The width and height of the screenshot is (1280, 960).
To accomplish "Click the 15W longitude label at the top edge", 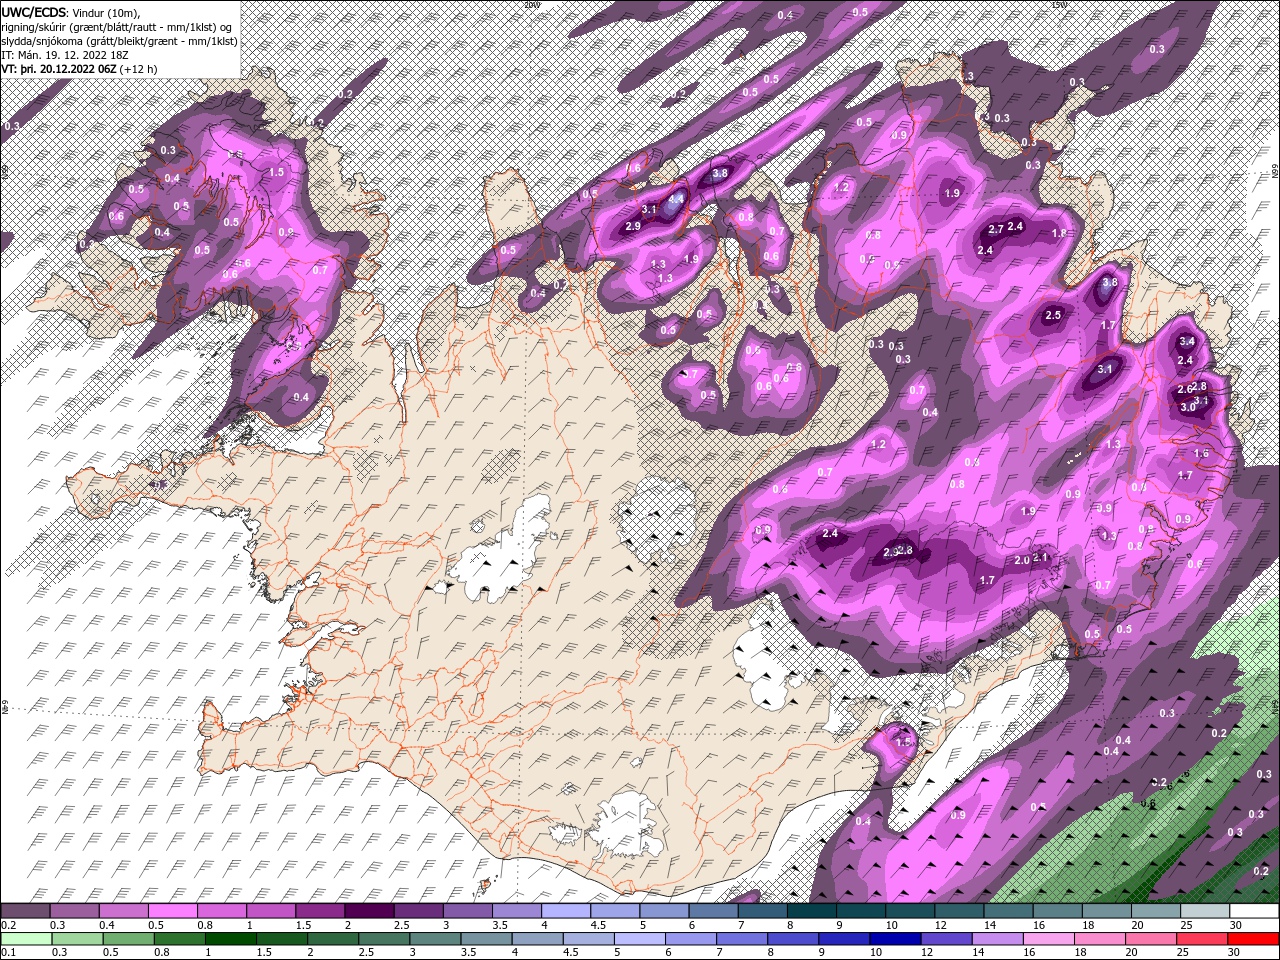I will (x=1059, y=5).
